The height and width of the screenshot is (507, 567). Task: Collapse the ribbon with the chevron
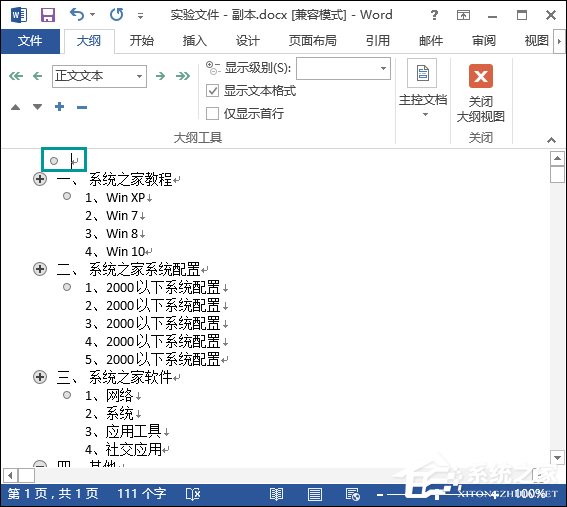[551, 140]
